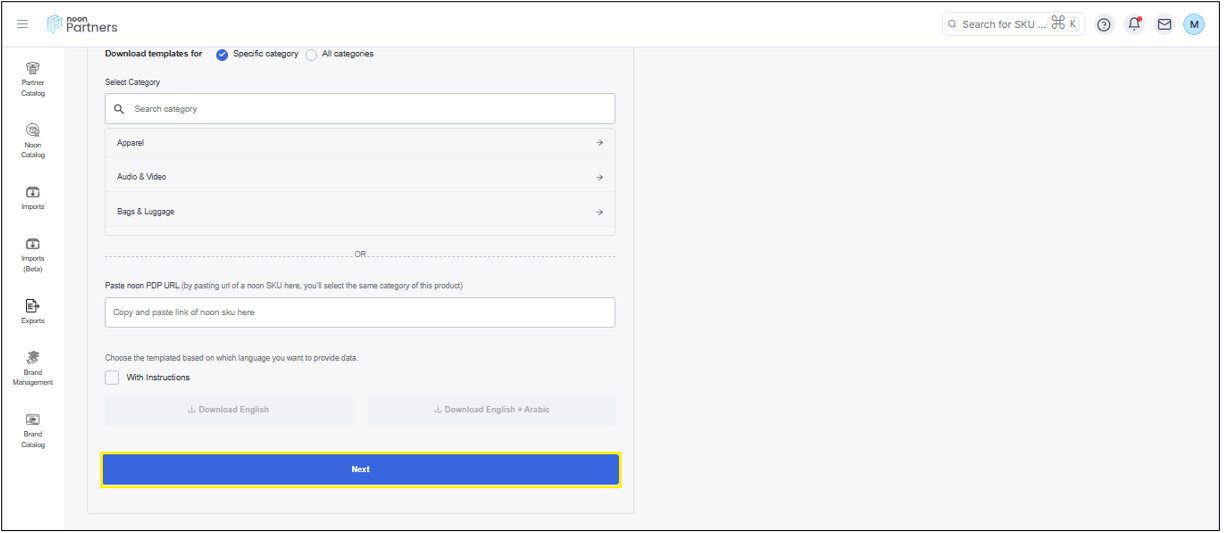Click the noon Partners logo
This screenshot has height=533, width=1226.
[83, 24]
